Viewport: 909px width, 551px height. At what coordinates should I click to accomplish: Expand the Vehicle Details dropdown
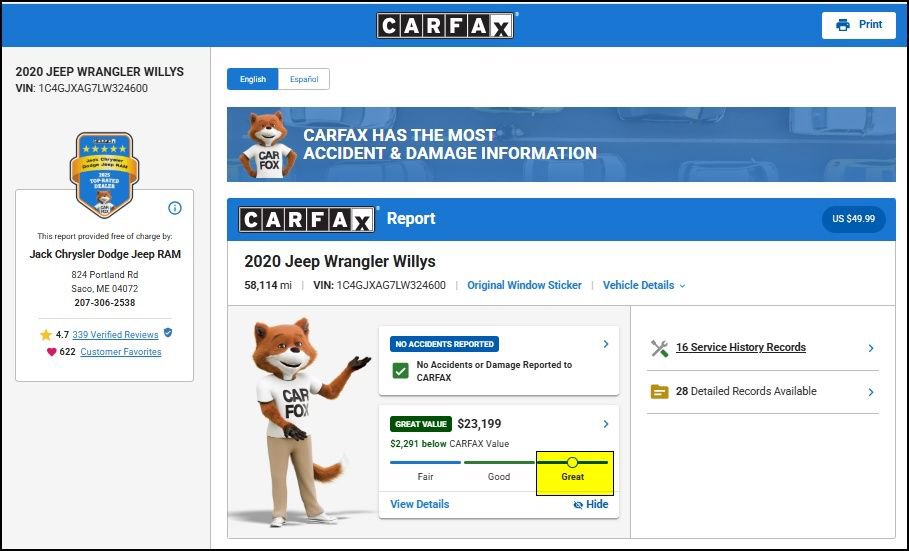coord(643,285)
